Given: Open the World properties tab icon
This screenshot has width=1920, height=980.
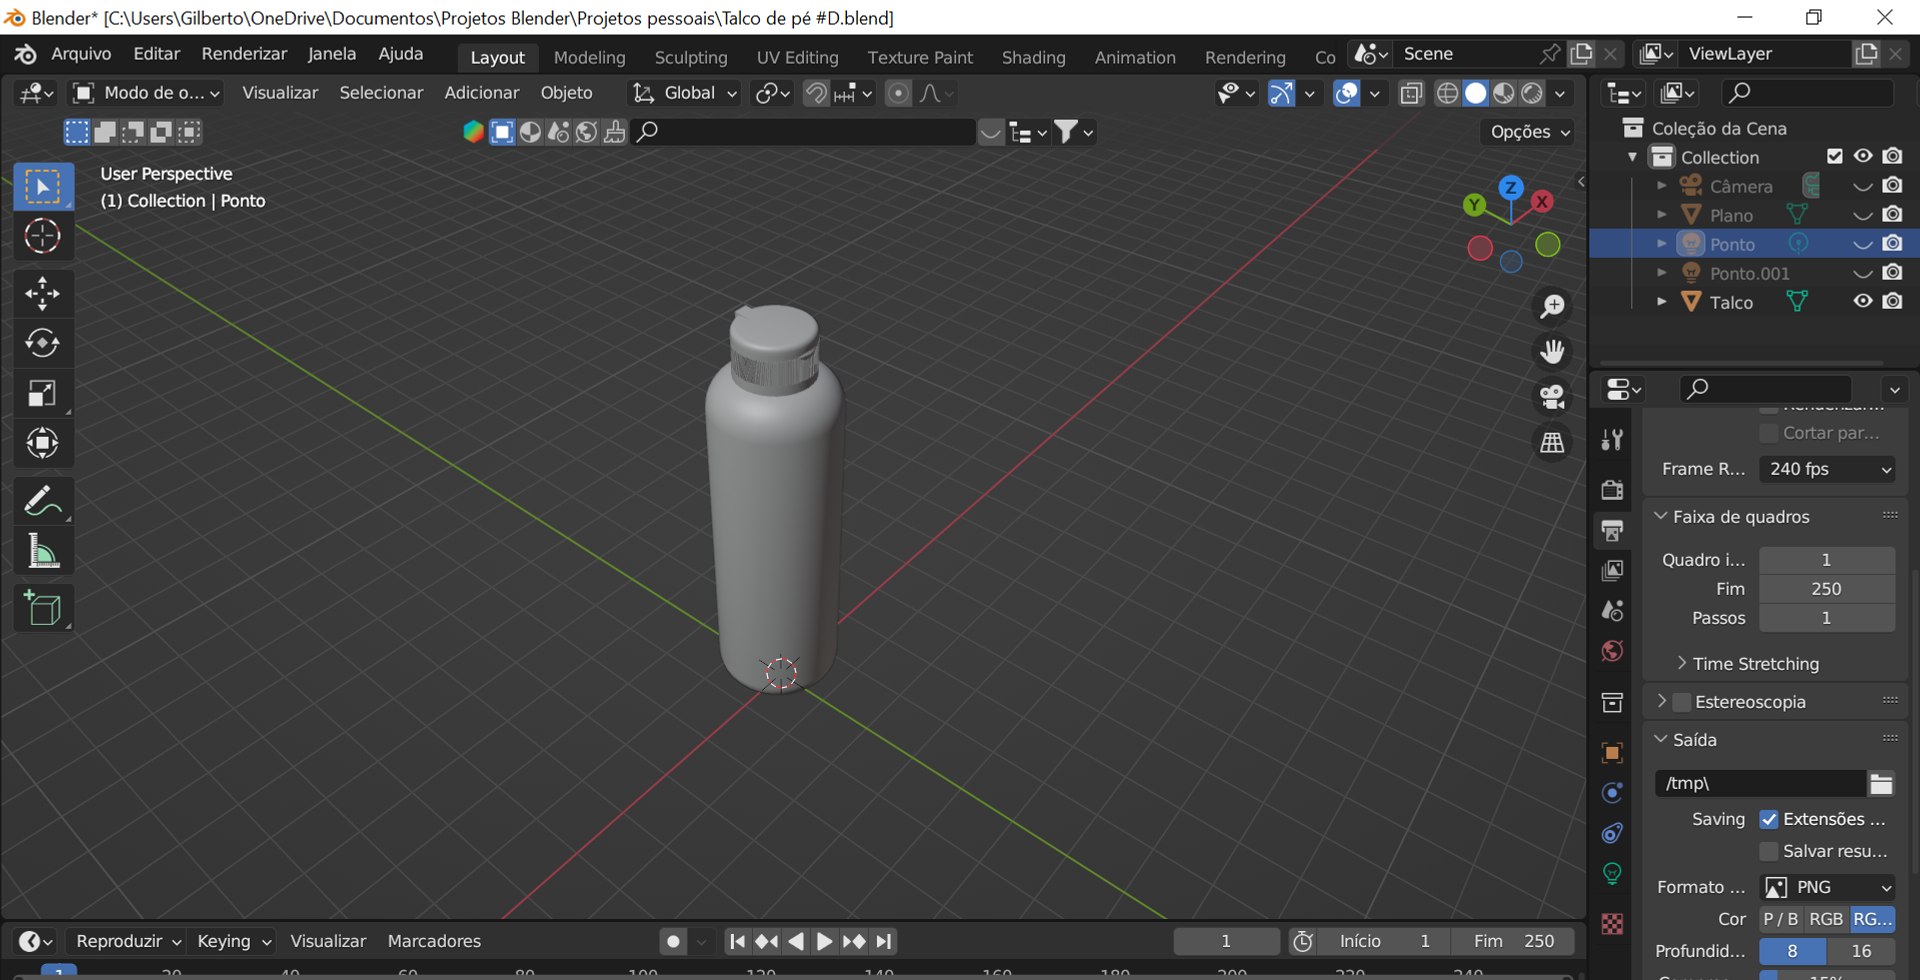Looking at the screenshot, I should [x=1612, y=651].
